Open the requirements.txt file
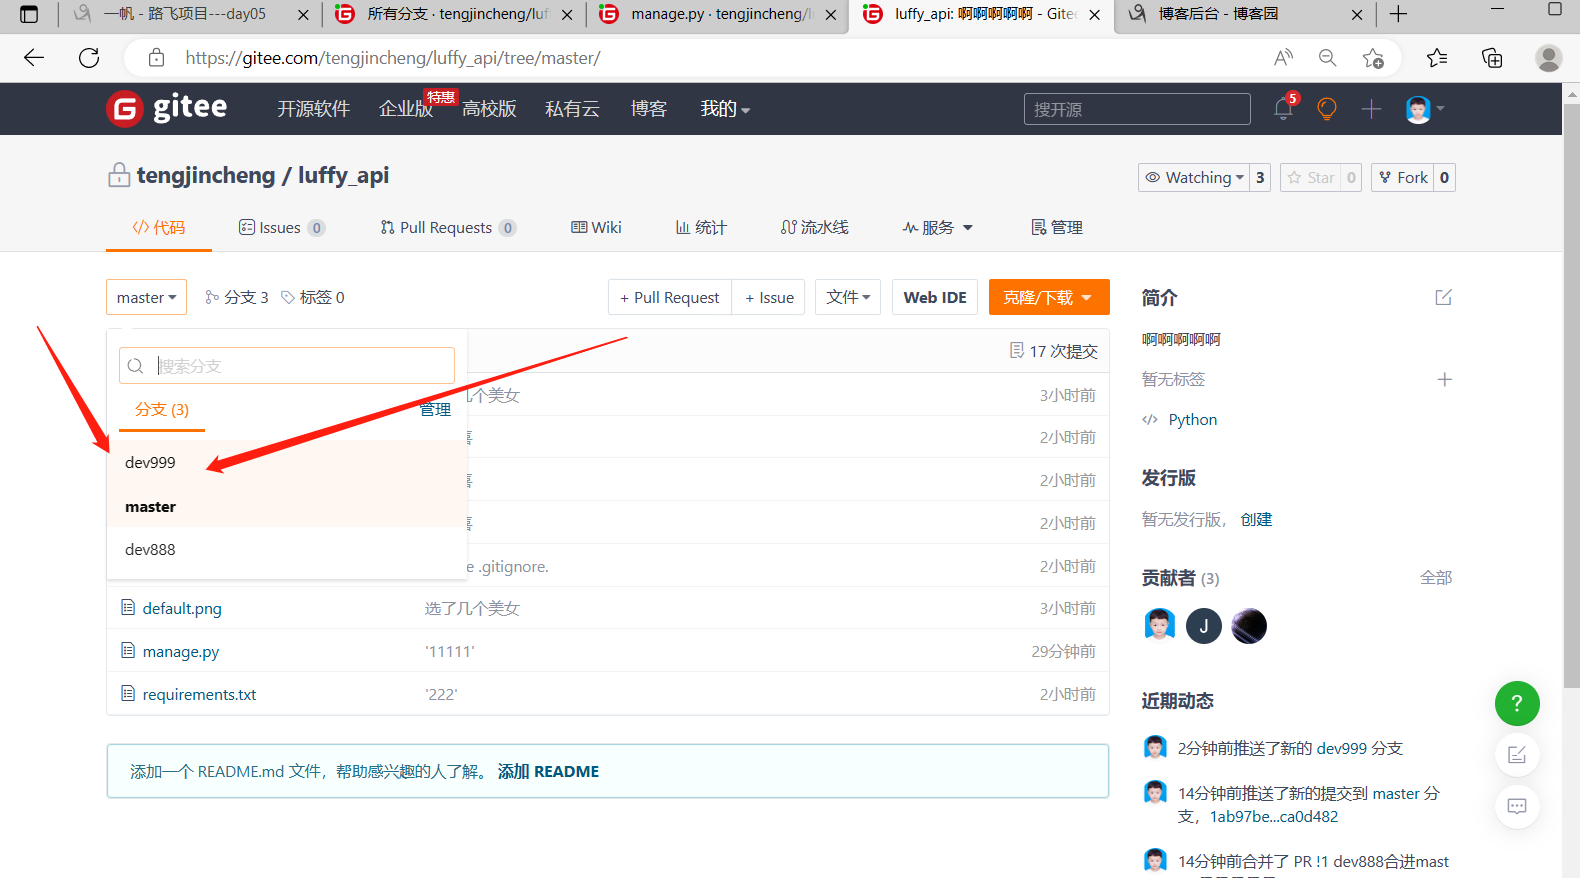Image resolution: width=1580 pixels, height=878 pixels. click(199, 694)
